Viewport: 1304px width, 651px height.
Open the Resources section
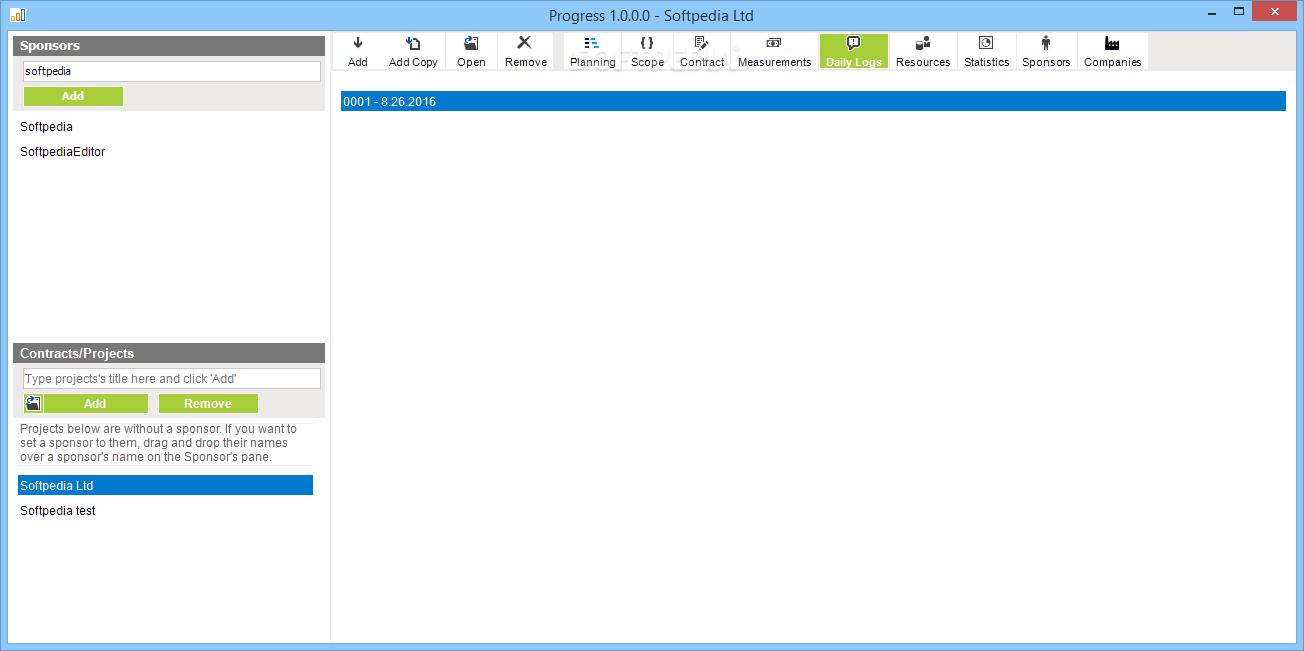[923, 51]
